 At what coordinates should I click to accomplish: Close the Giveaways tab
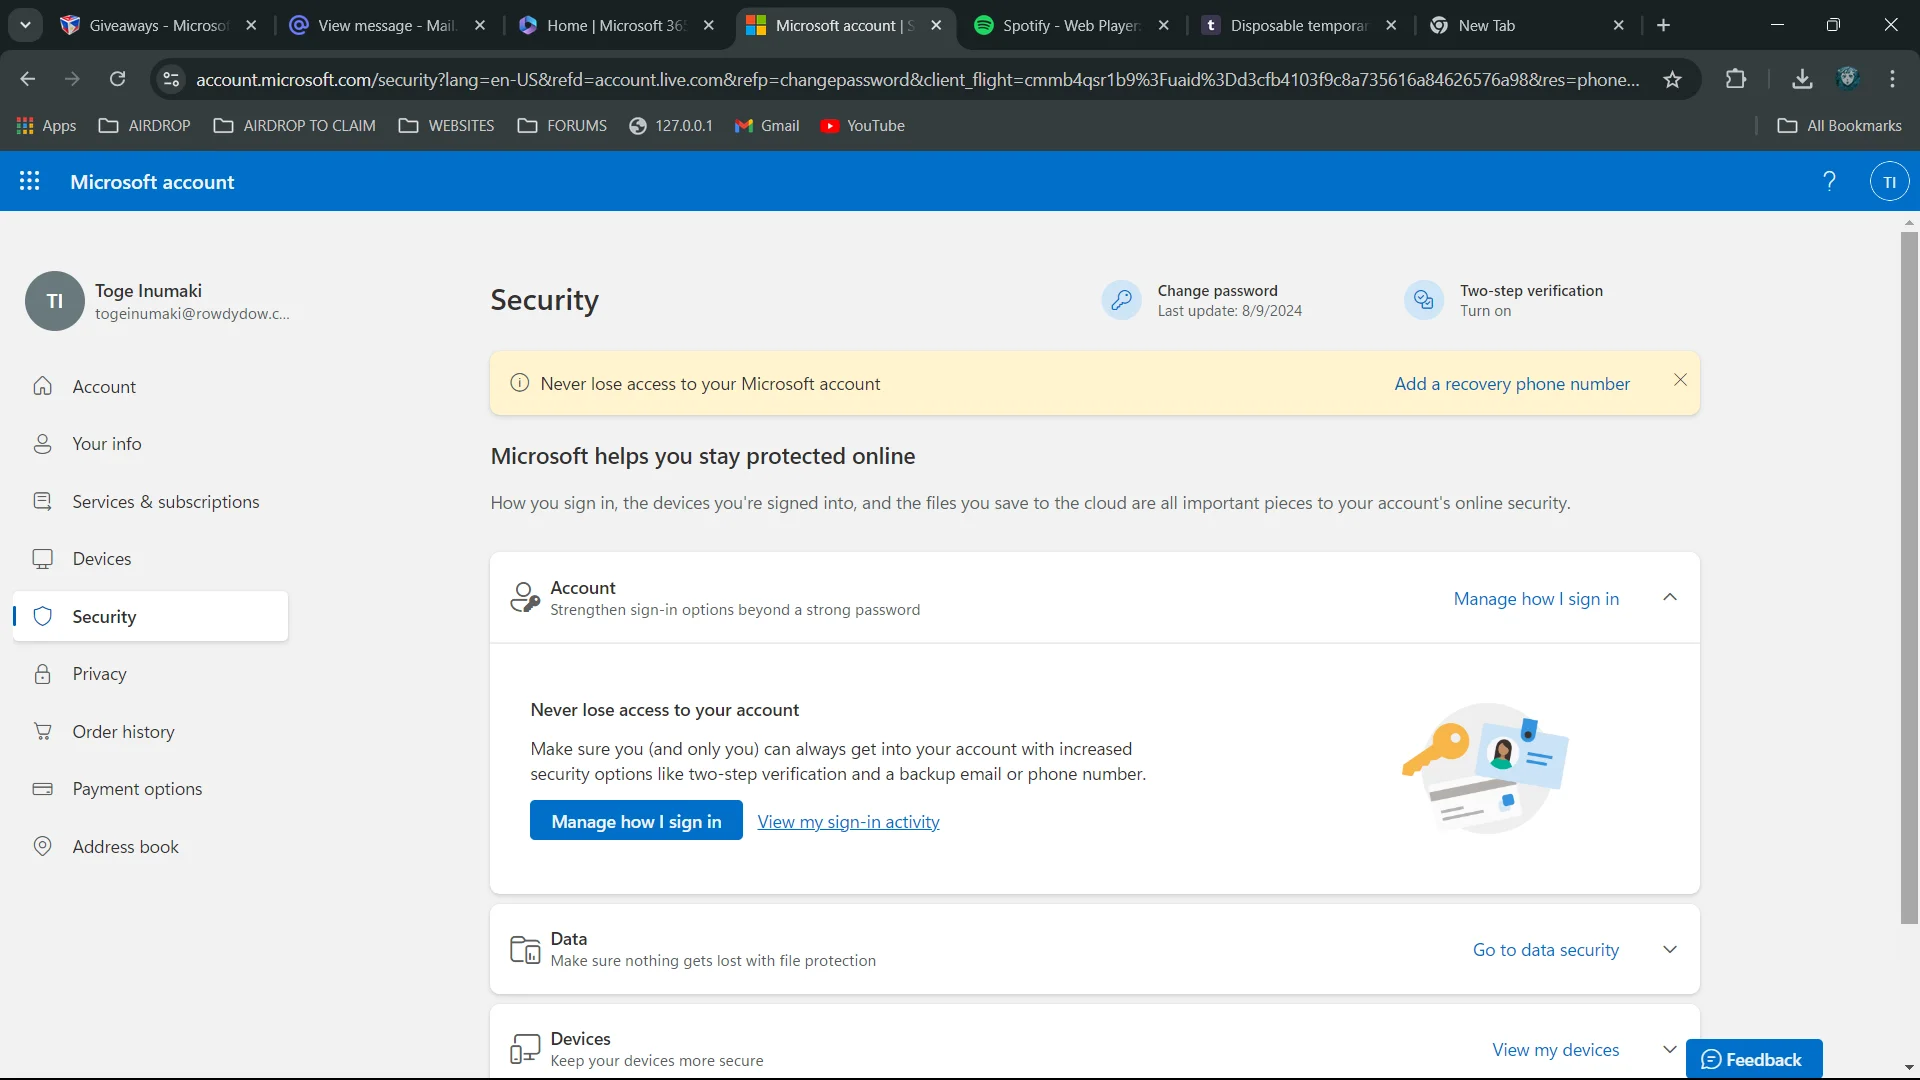251,25
